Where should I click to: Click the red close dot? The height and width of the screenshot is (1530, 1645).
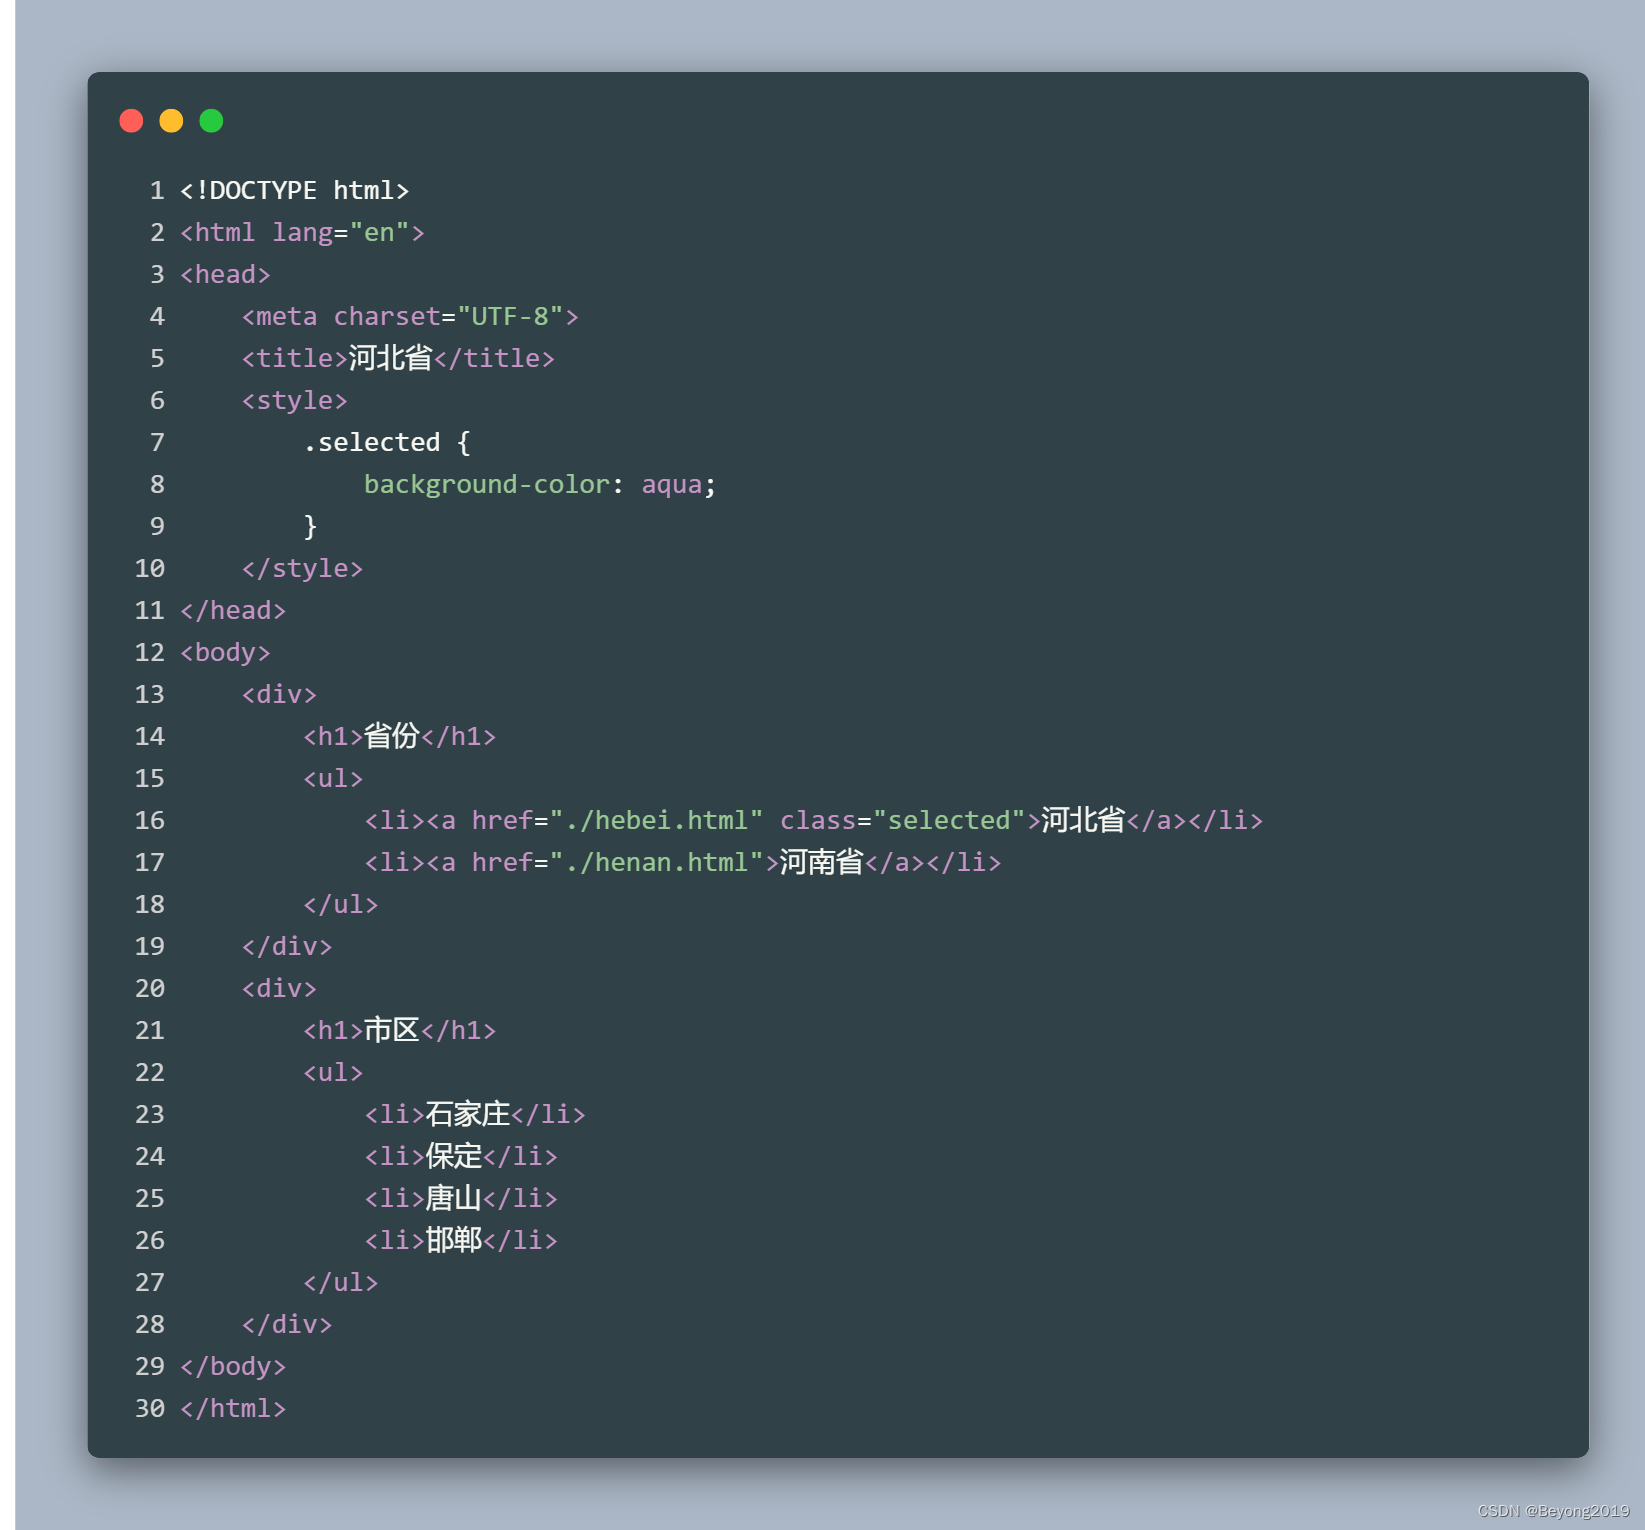pos(131,121)
